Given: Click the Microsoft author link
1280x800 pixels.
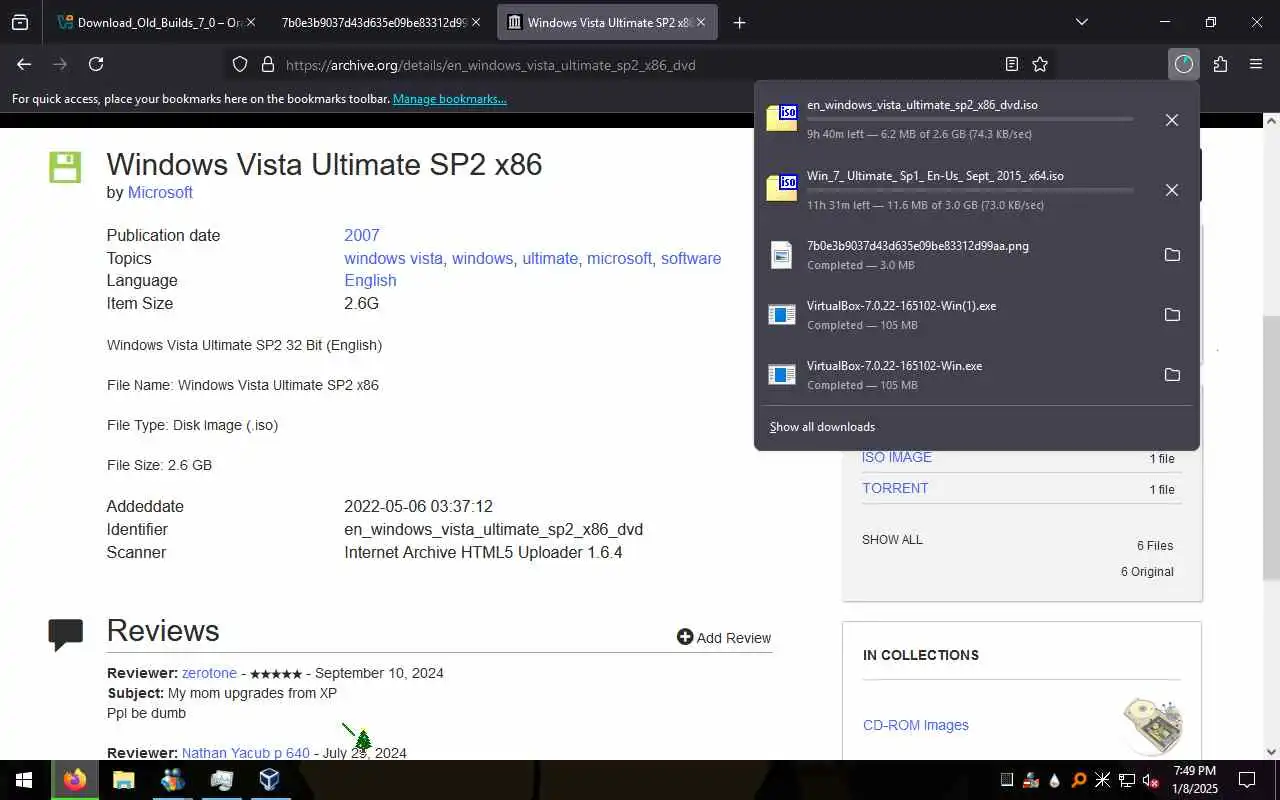Looking at the screenshot, I should (160, 192).
